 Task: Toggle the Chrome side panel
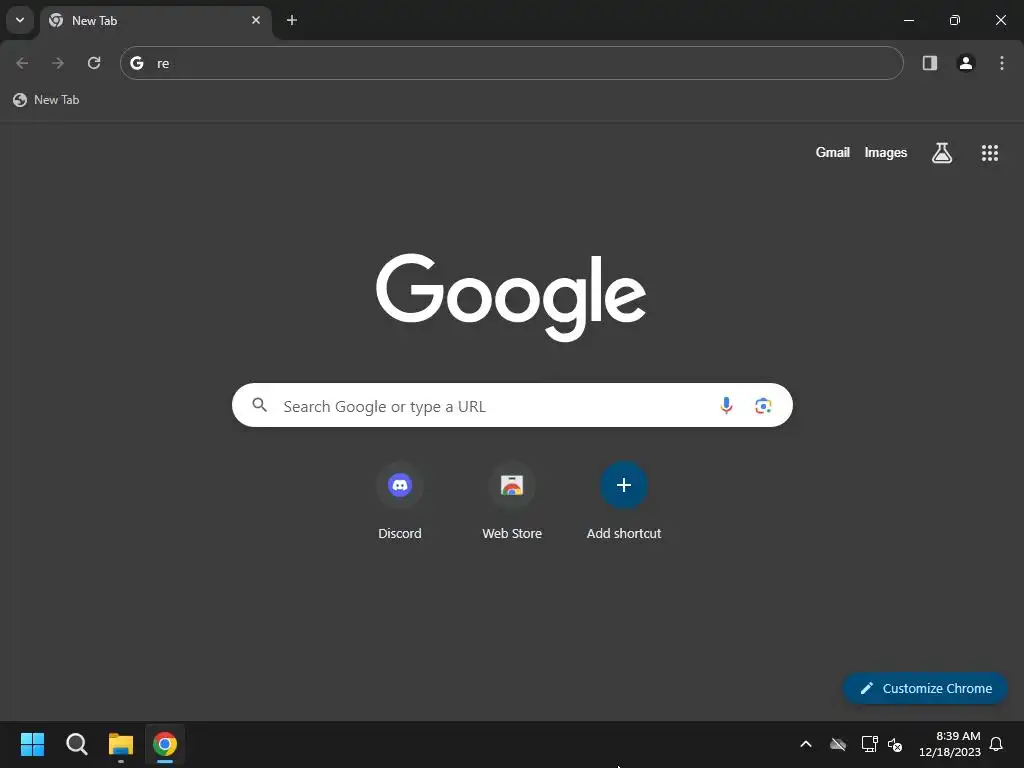pos(930,63)
